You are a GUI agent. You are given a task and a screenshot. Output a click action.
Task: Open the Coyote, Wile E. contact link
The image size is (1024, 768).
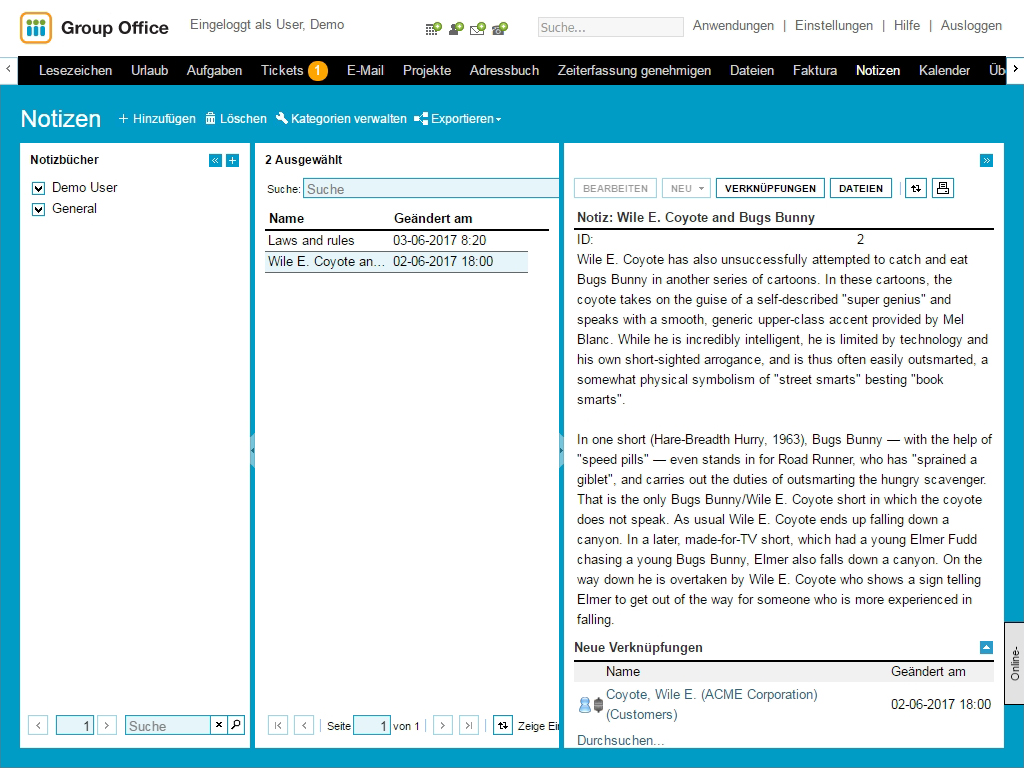point(711,694)
